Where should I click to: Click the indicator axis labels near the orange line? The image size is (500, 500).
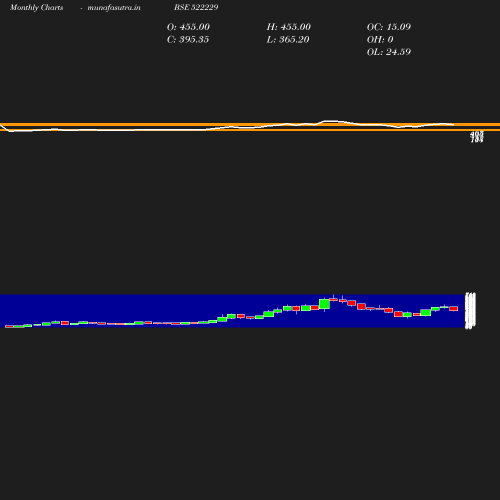[477, 137]
